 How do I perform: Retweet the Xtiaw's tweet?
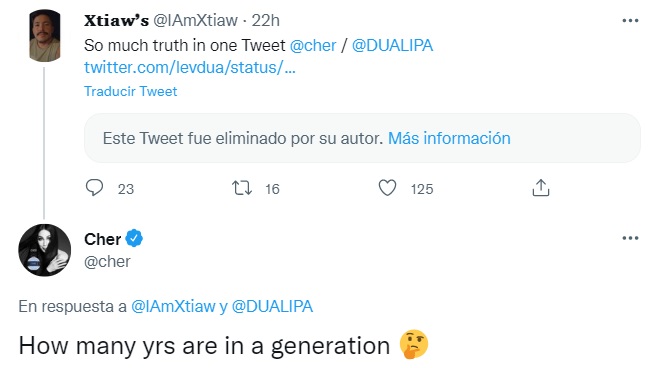pyautogui.click(x=242, y=188)
